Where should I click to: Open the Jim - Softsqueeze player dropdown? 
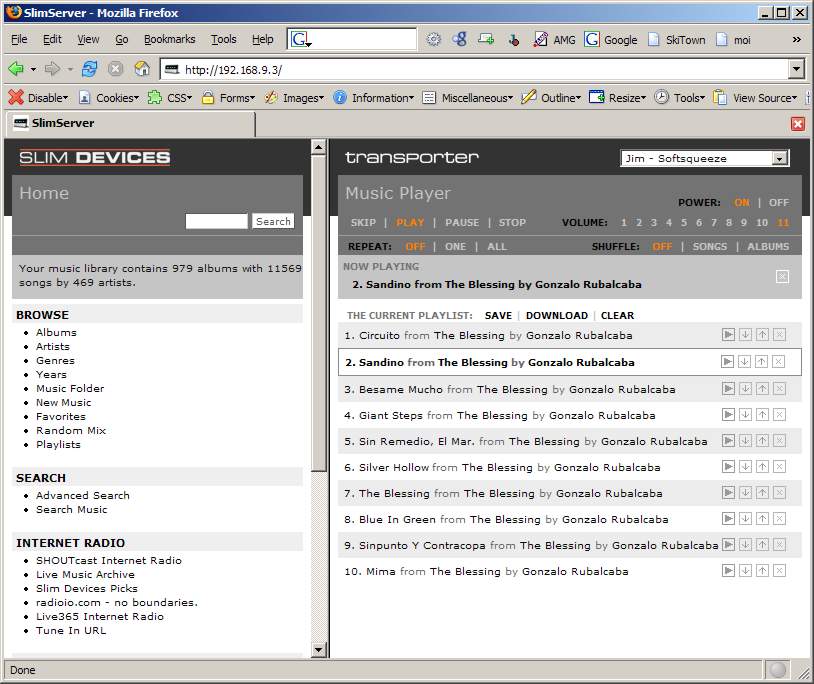(x=779, y=158)
